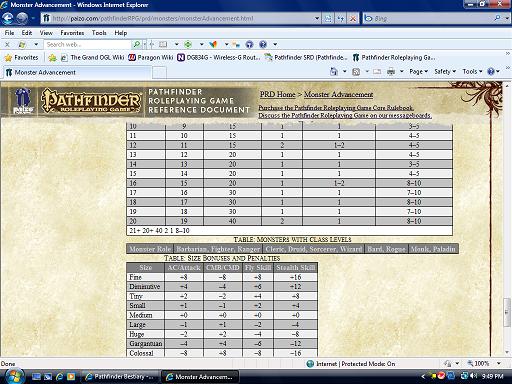Open a new blank tab
Viewport: 512px width, 384px height.
[159, 72]
